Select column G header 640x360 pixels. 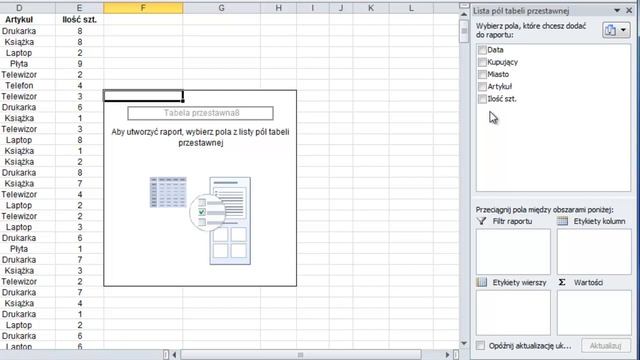tap(222, 8)
